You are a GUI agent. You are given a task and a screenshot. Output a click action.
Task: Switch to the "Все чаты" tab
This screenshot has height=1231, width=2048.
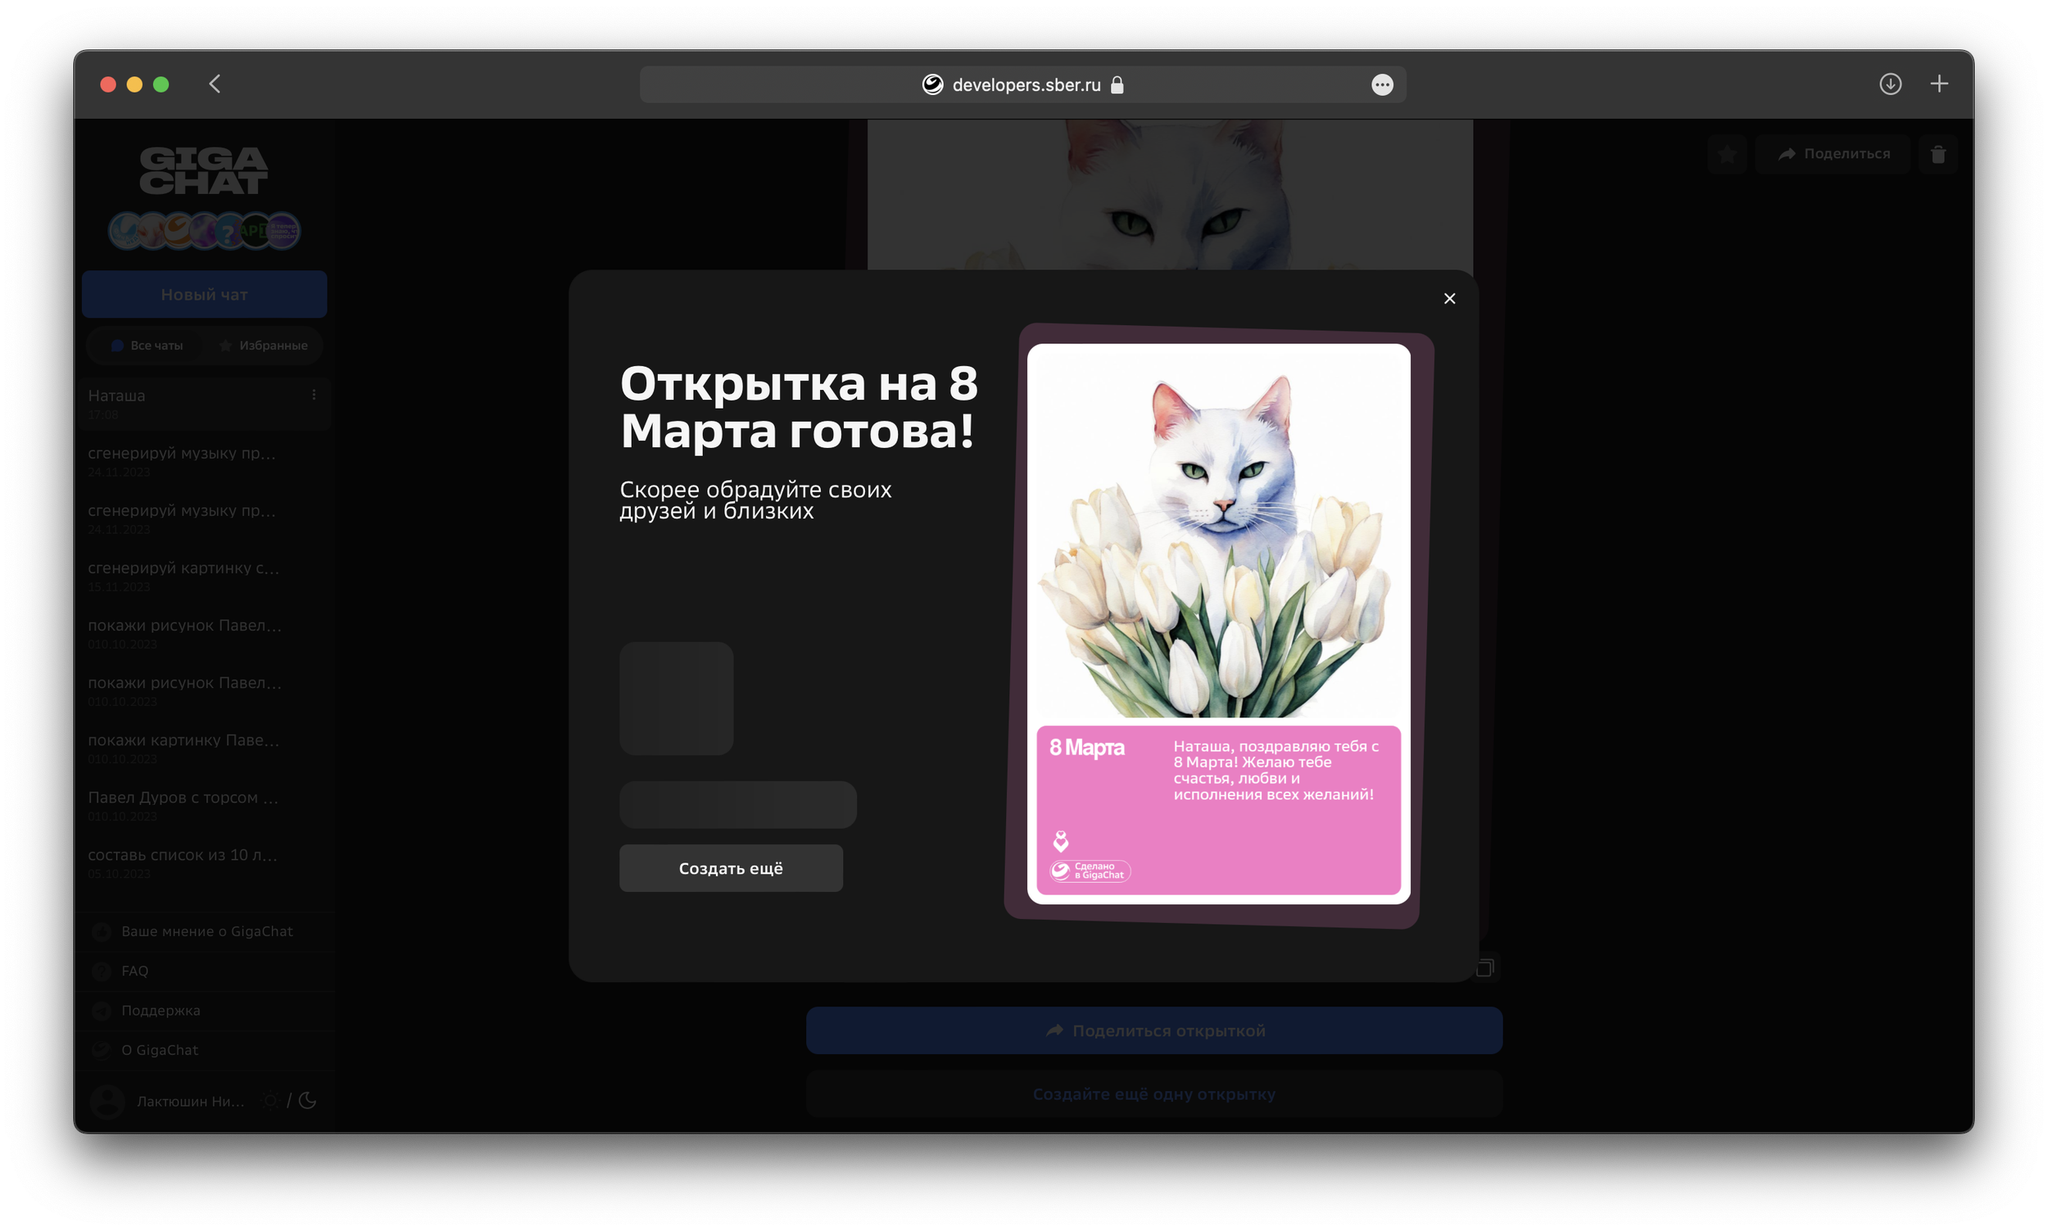(x=147, y=346)
